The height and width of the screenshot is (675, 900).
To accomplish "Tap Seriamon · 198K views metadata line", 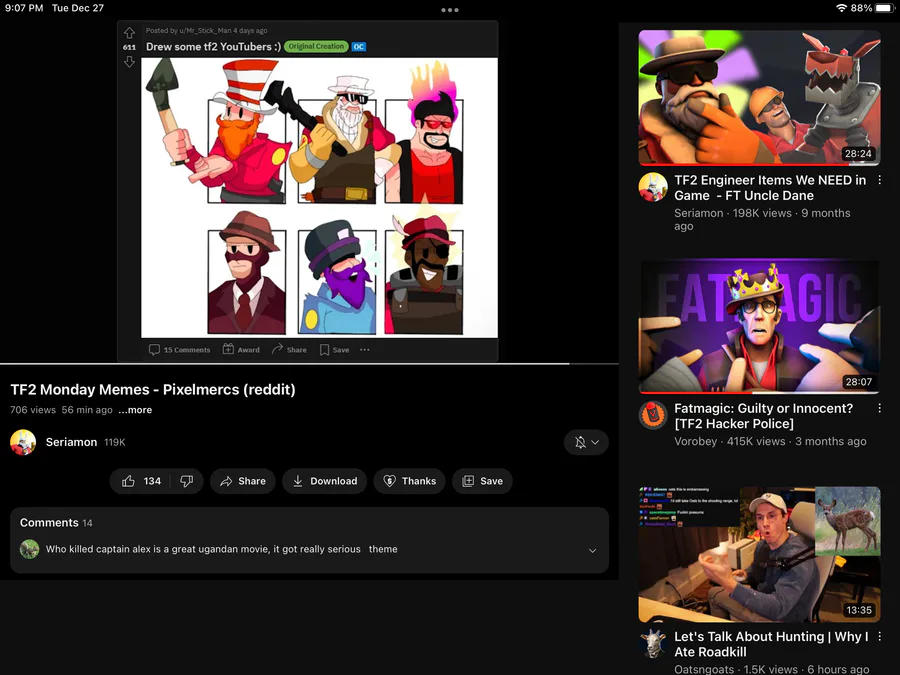I will pyautogui.click(x=762, y=219).
